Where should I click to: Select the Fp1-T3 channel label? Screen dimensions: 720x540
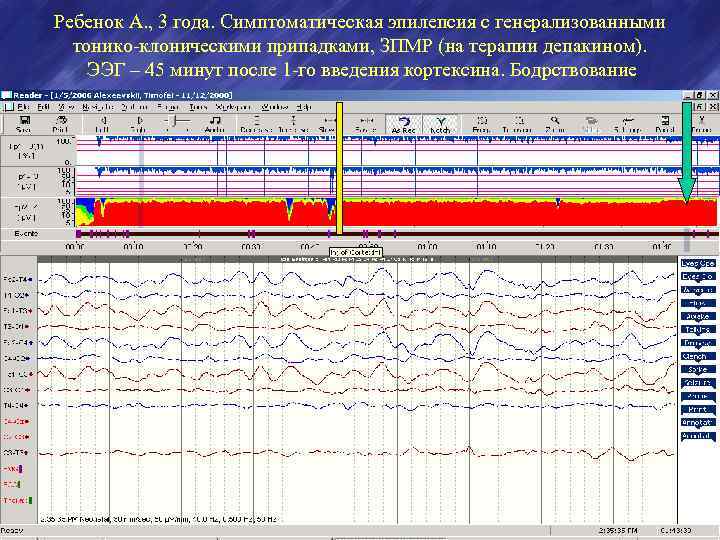(x=17, y=311)
